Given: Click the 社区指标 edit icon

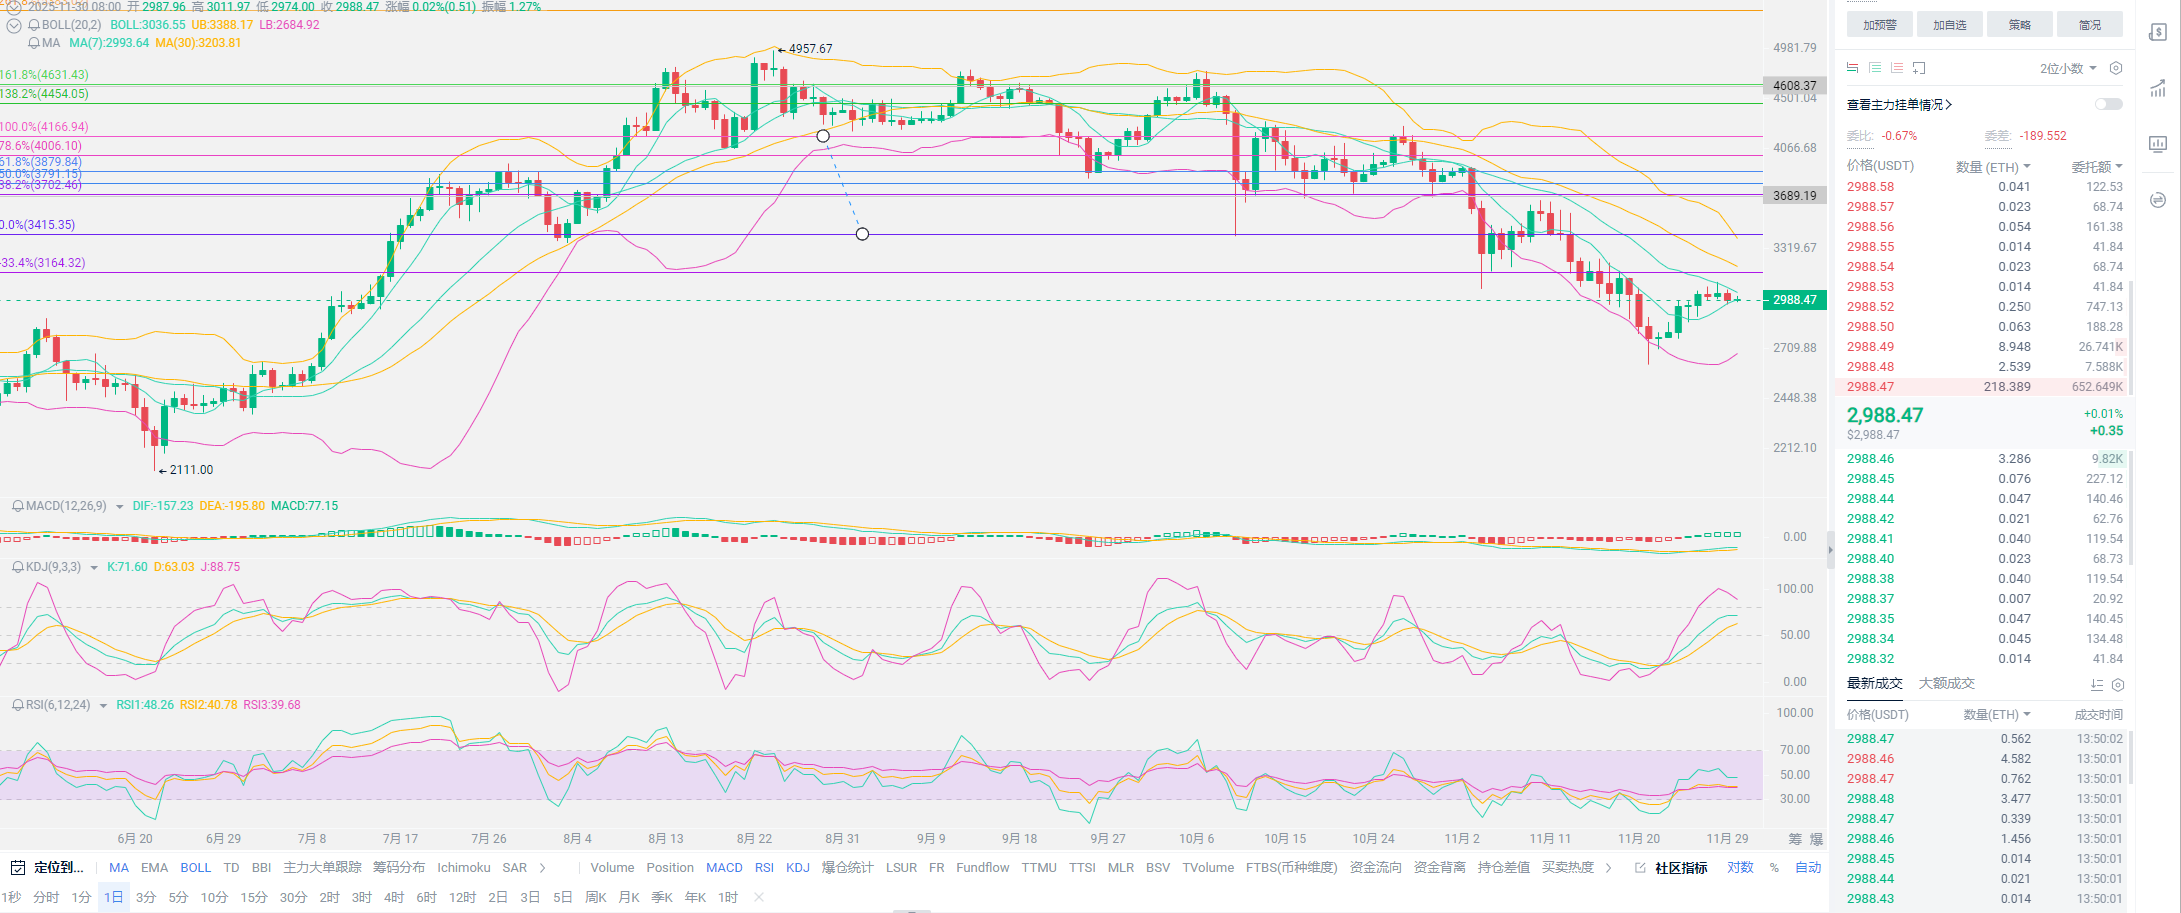Looking at the screenshot, I should pos(1640,868).
